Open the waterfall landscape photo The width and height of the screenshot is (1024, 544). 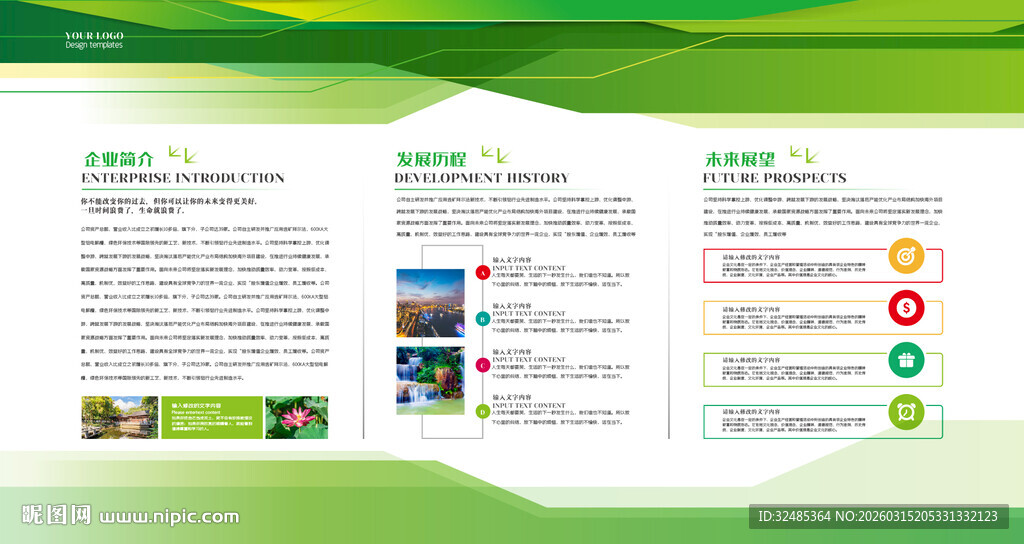pos(430,381)
